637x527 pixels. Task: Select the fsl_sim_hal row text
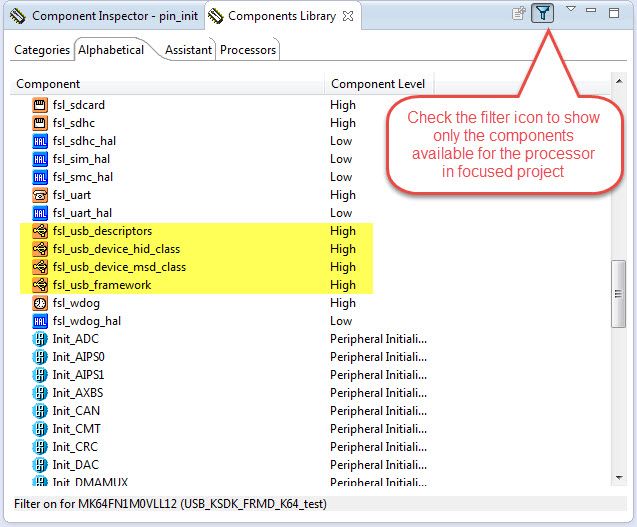(x=81, y=159)
